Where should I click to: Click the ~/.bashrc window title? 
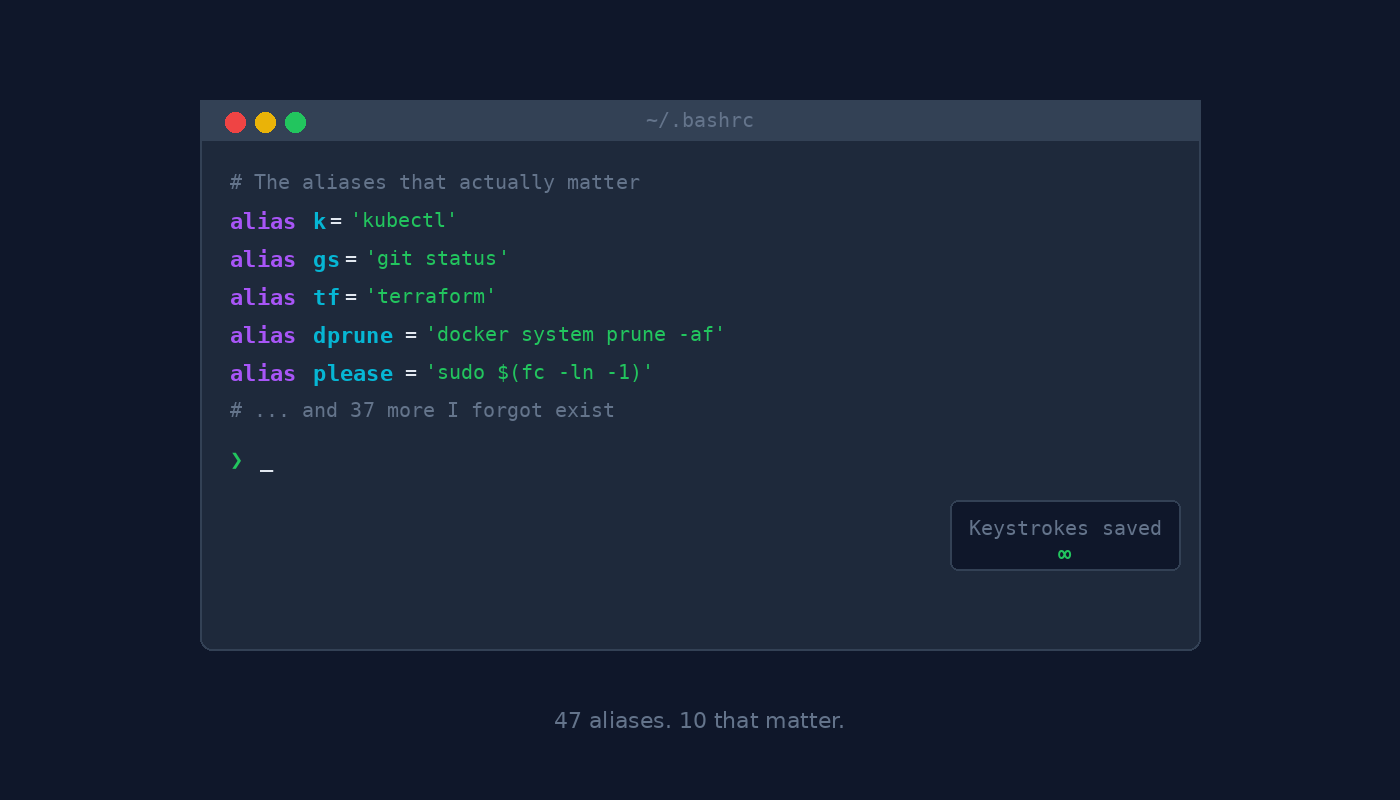(700, 121)
